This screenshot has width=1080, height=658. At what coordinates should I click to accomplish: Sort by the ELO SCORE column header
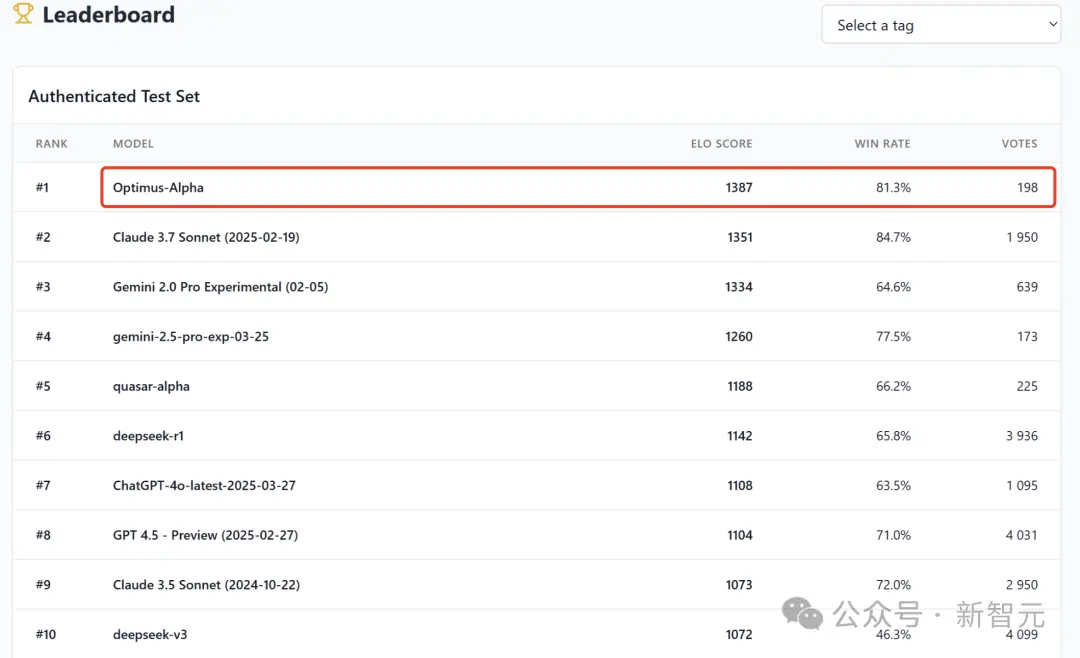pos(721,144)
